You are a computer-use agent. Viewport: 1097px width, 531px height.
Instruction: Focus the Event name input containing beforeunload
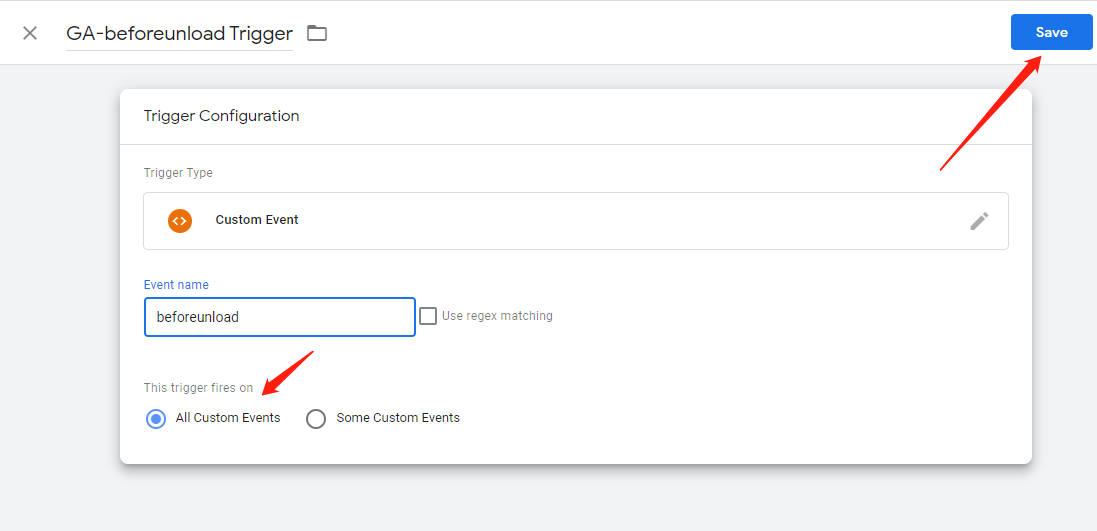coord(280,317)
